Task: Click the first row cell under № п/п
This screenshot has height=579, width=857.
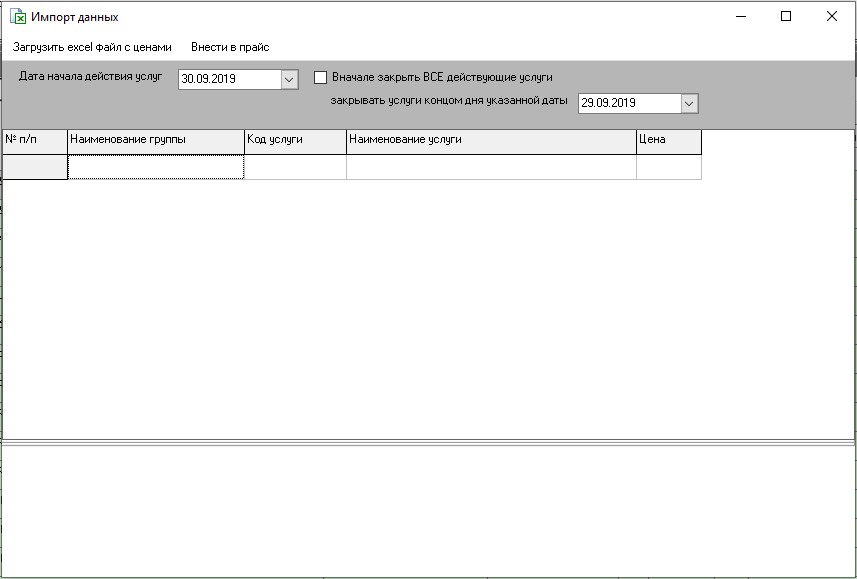Action: point(33,166)
